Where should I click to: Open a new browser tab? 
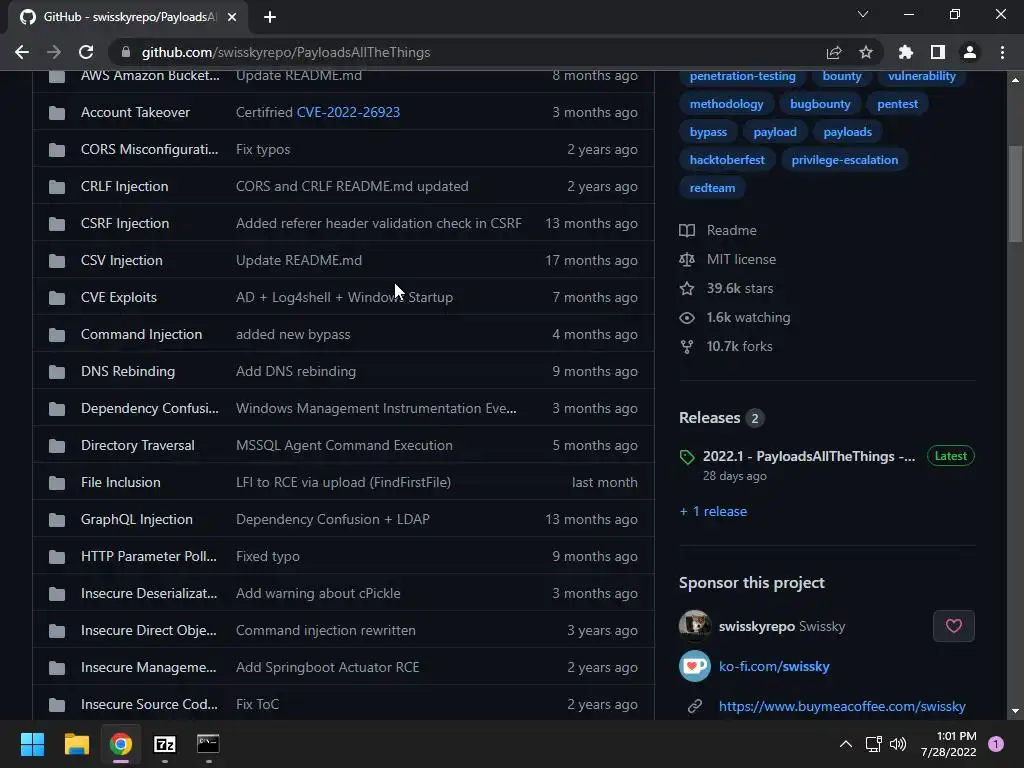(270, 17)
